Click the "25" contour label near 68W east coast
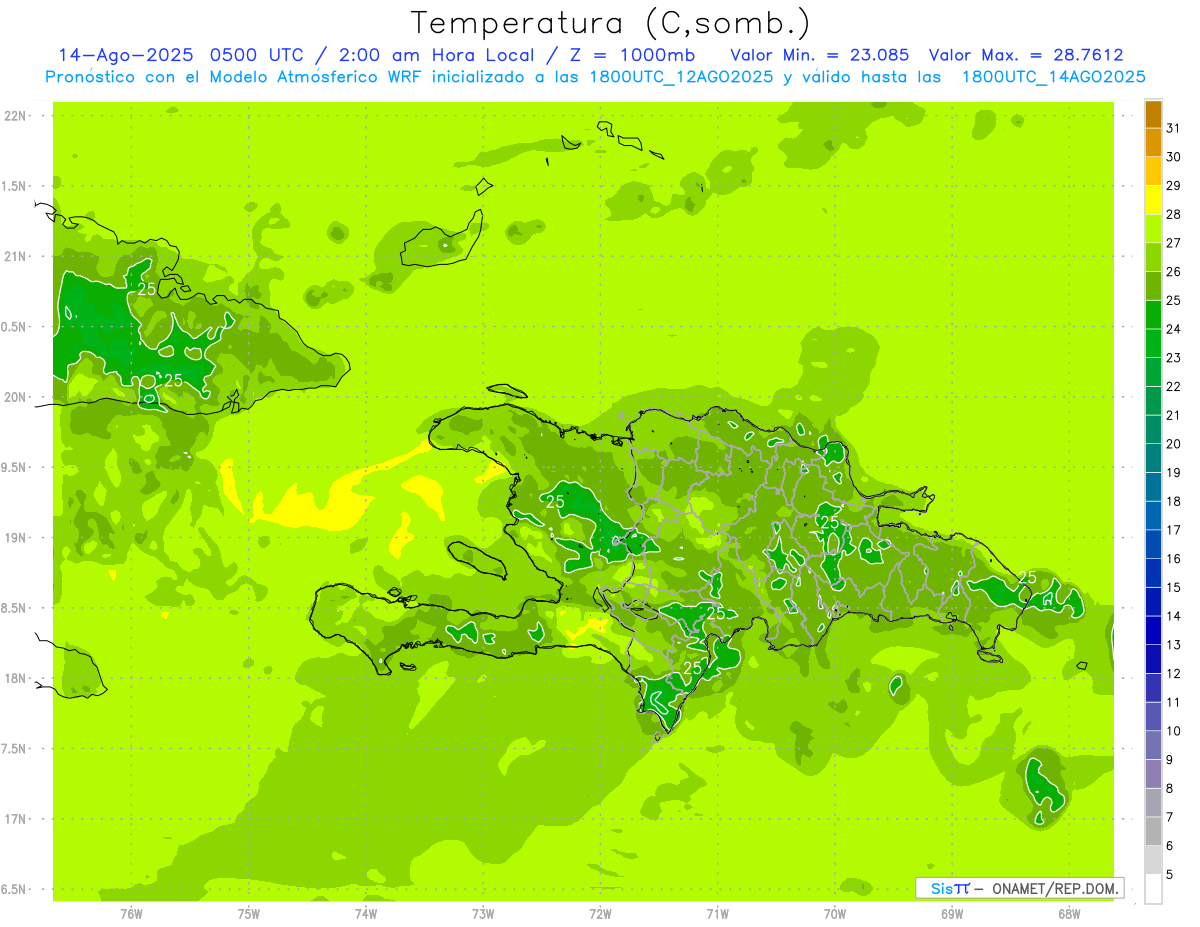Screen dimensions: 1200x927 point(1027,577)
